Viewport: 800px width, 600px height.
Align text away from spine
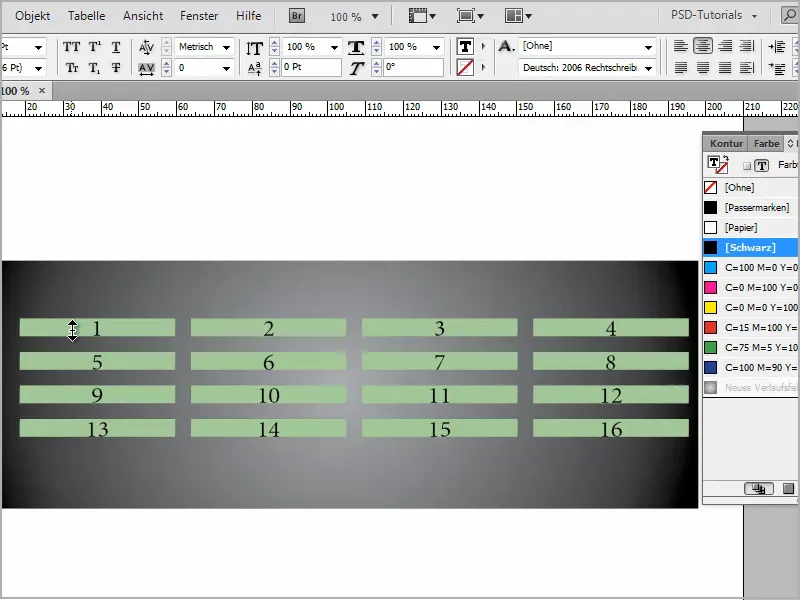pos(747,67)
